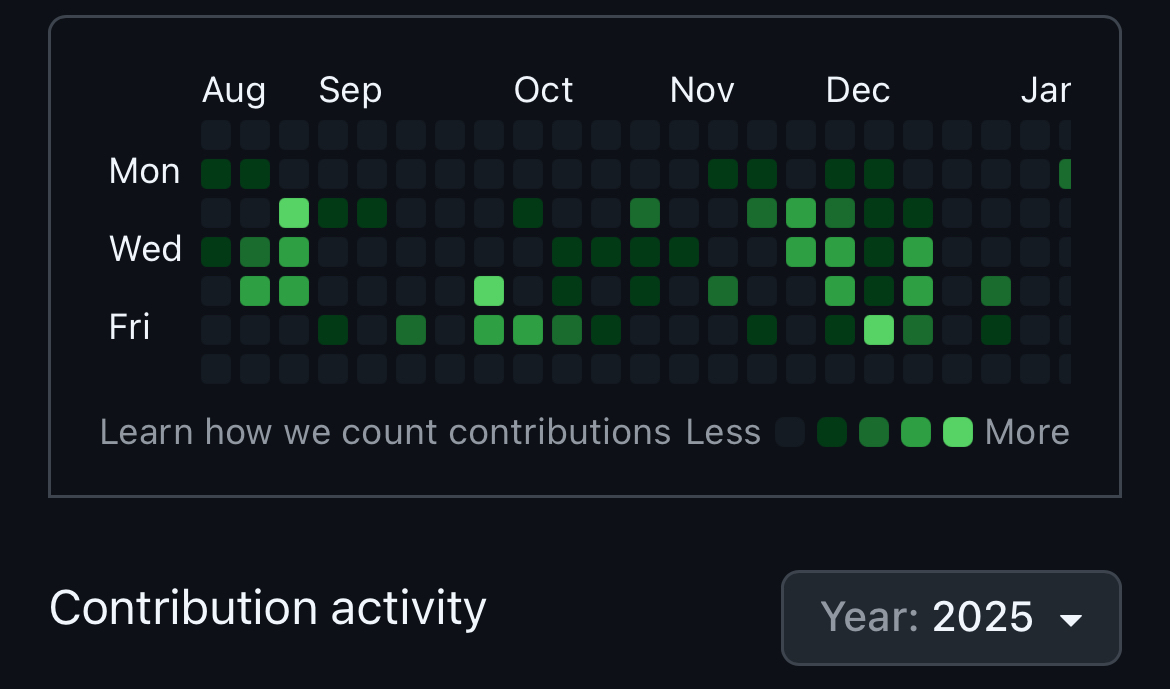Select the brightest green cell in the Tuesday row
This screenshot has height=689, width=1170.
pos(294,213)
